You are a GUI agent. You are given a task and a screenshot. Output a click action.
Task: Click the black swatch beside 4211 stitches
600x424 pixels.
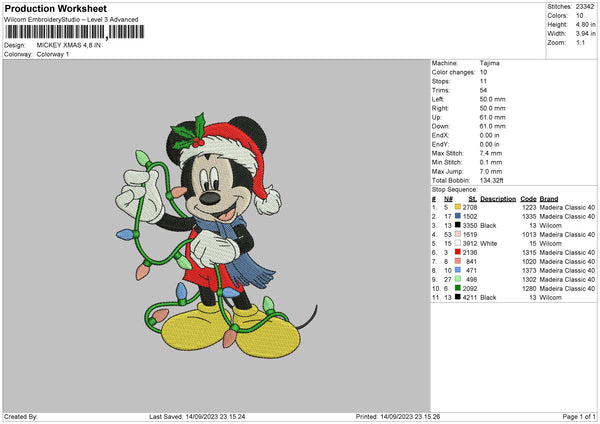(x=457, y=297)
